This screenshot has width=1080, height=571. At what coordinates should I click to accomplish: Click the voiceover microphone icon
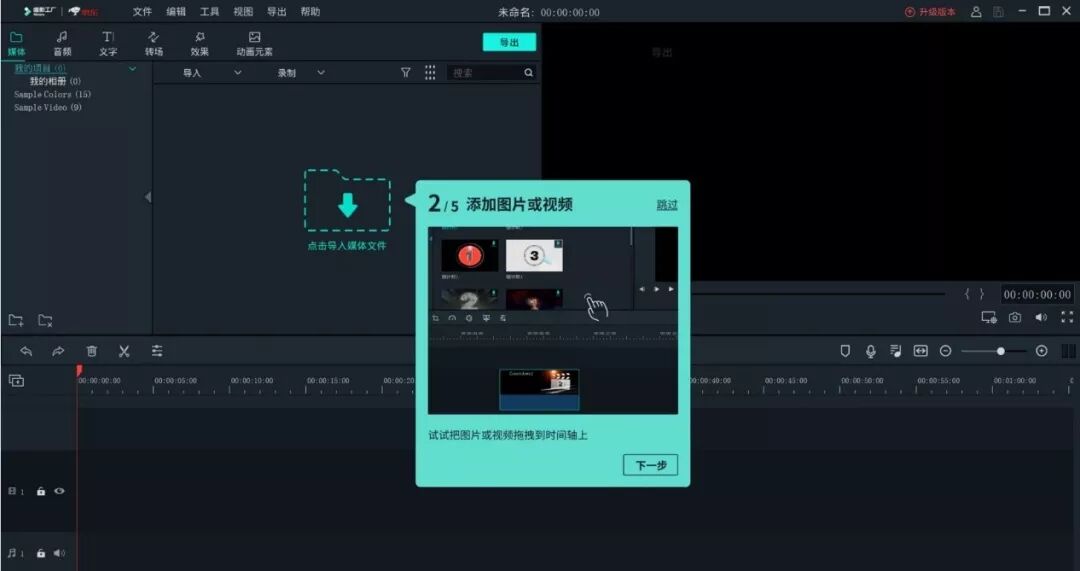click(x=871, y=351)
